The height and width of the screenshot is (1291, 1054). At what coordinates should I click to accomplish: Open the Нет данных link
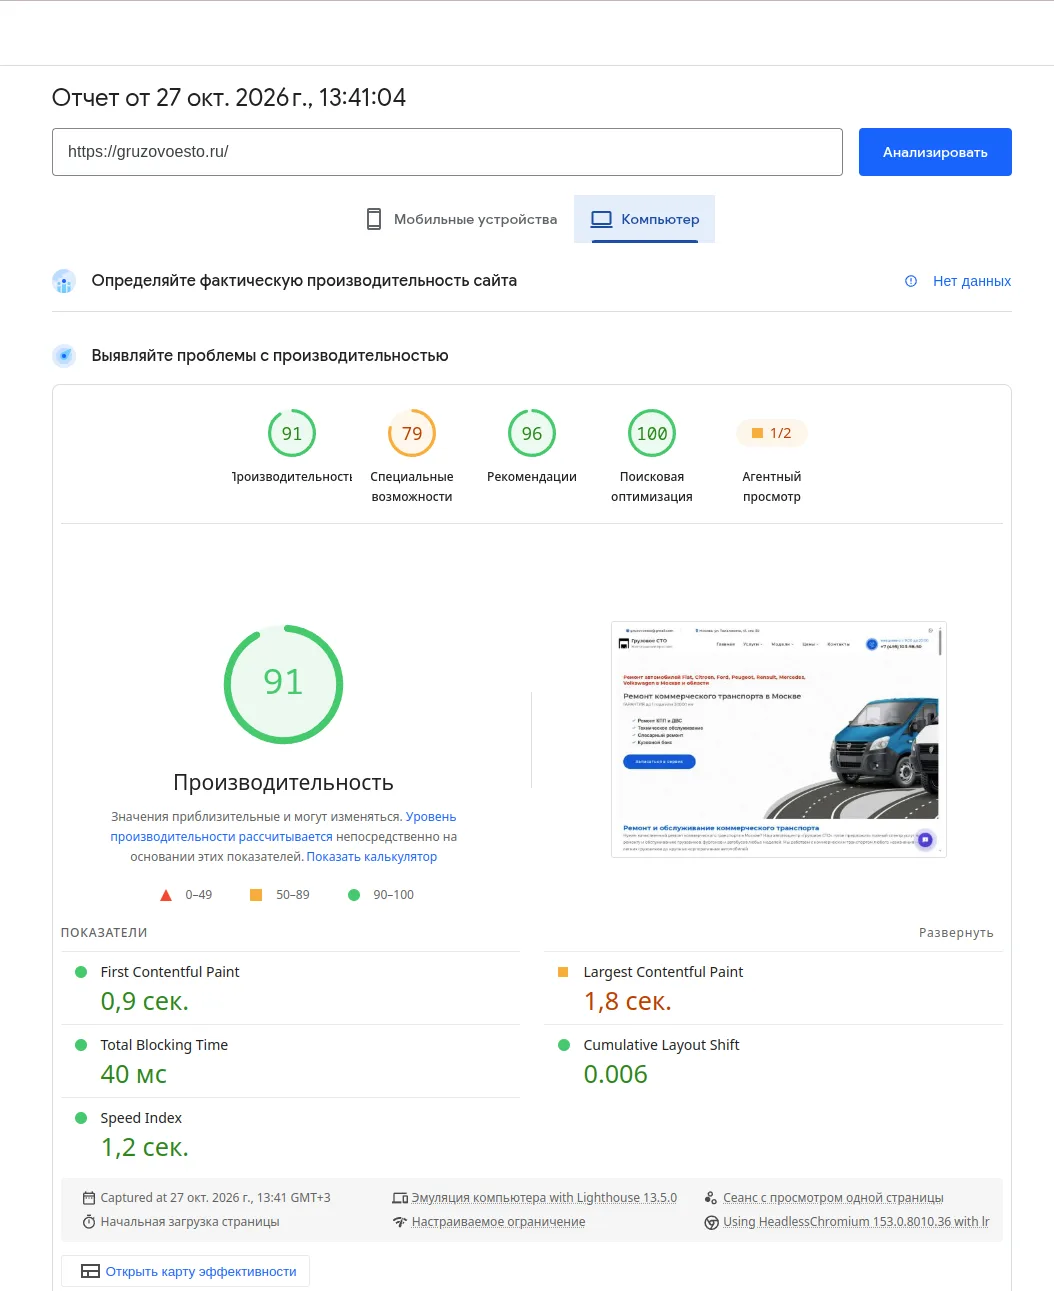coord(972,281)
